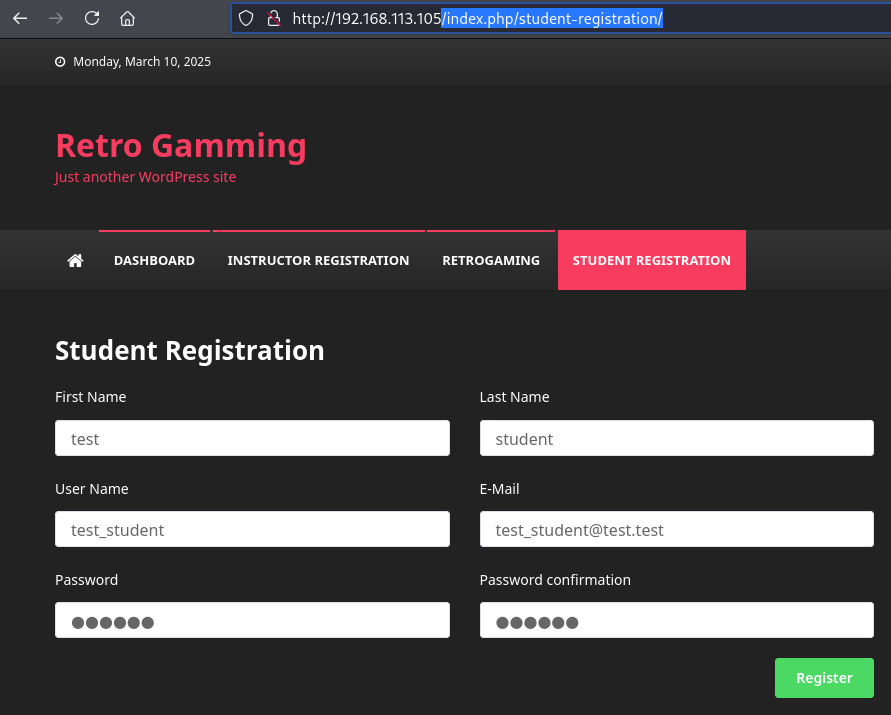The width and height of the screenshot is (891, 715).
Task: Submit the form with Register button
Action: (824, 677)
